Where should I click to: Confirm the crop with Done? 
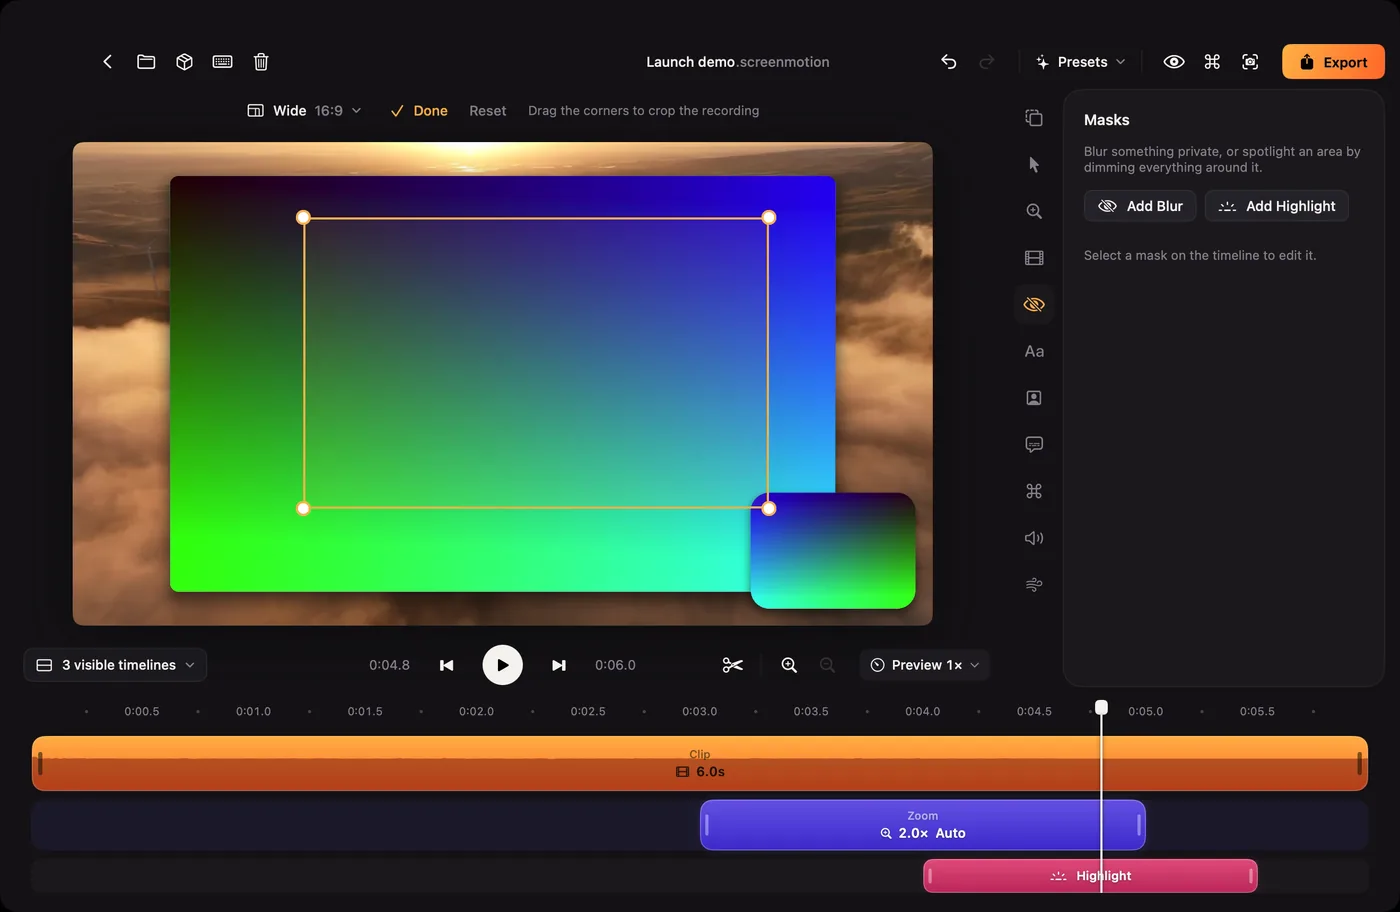click(419, 111)
